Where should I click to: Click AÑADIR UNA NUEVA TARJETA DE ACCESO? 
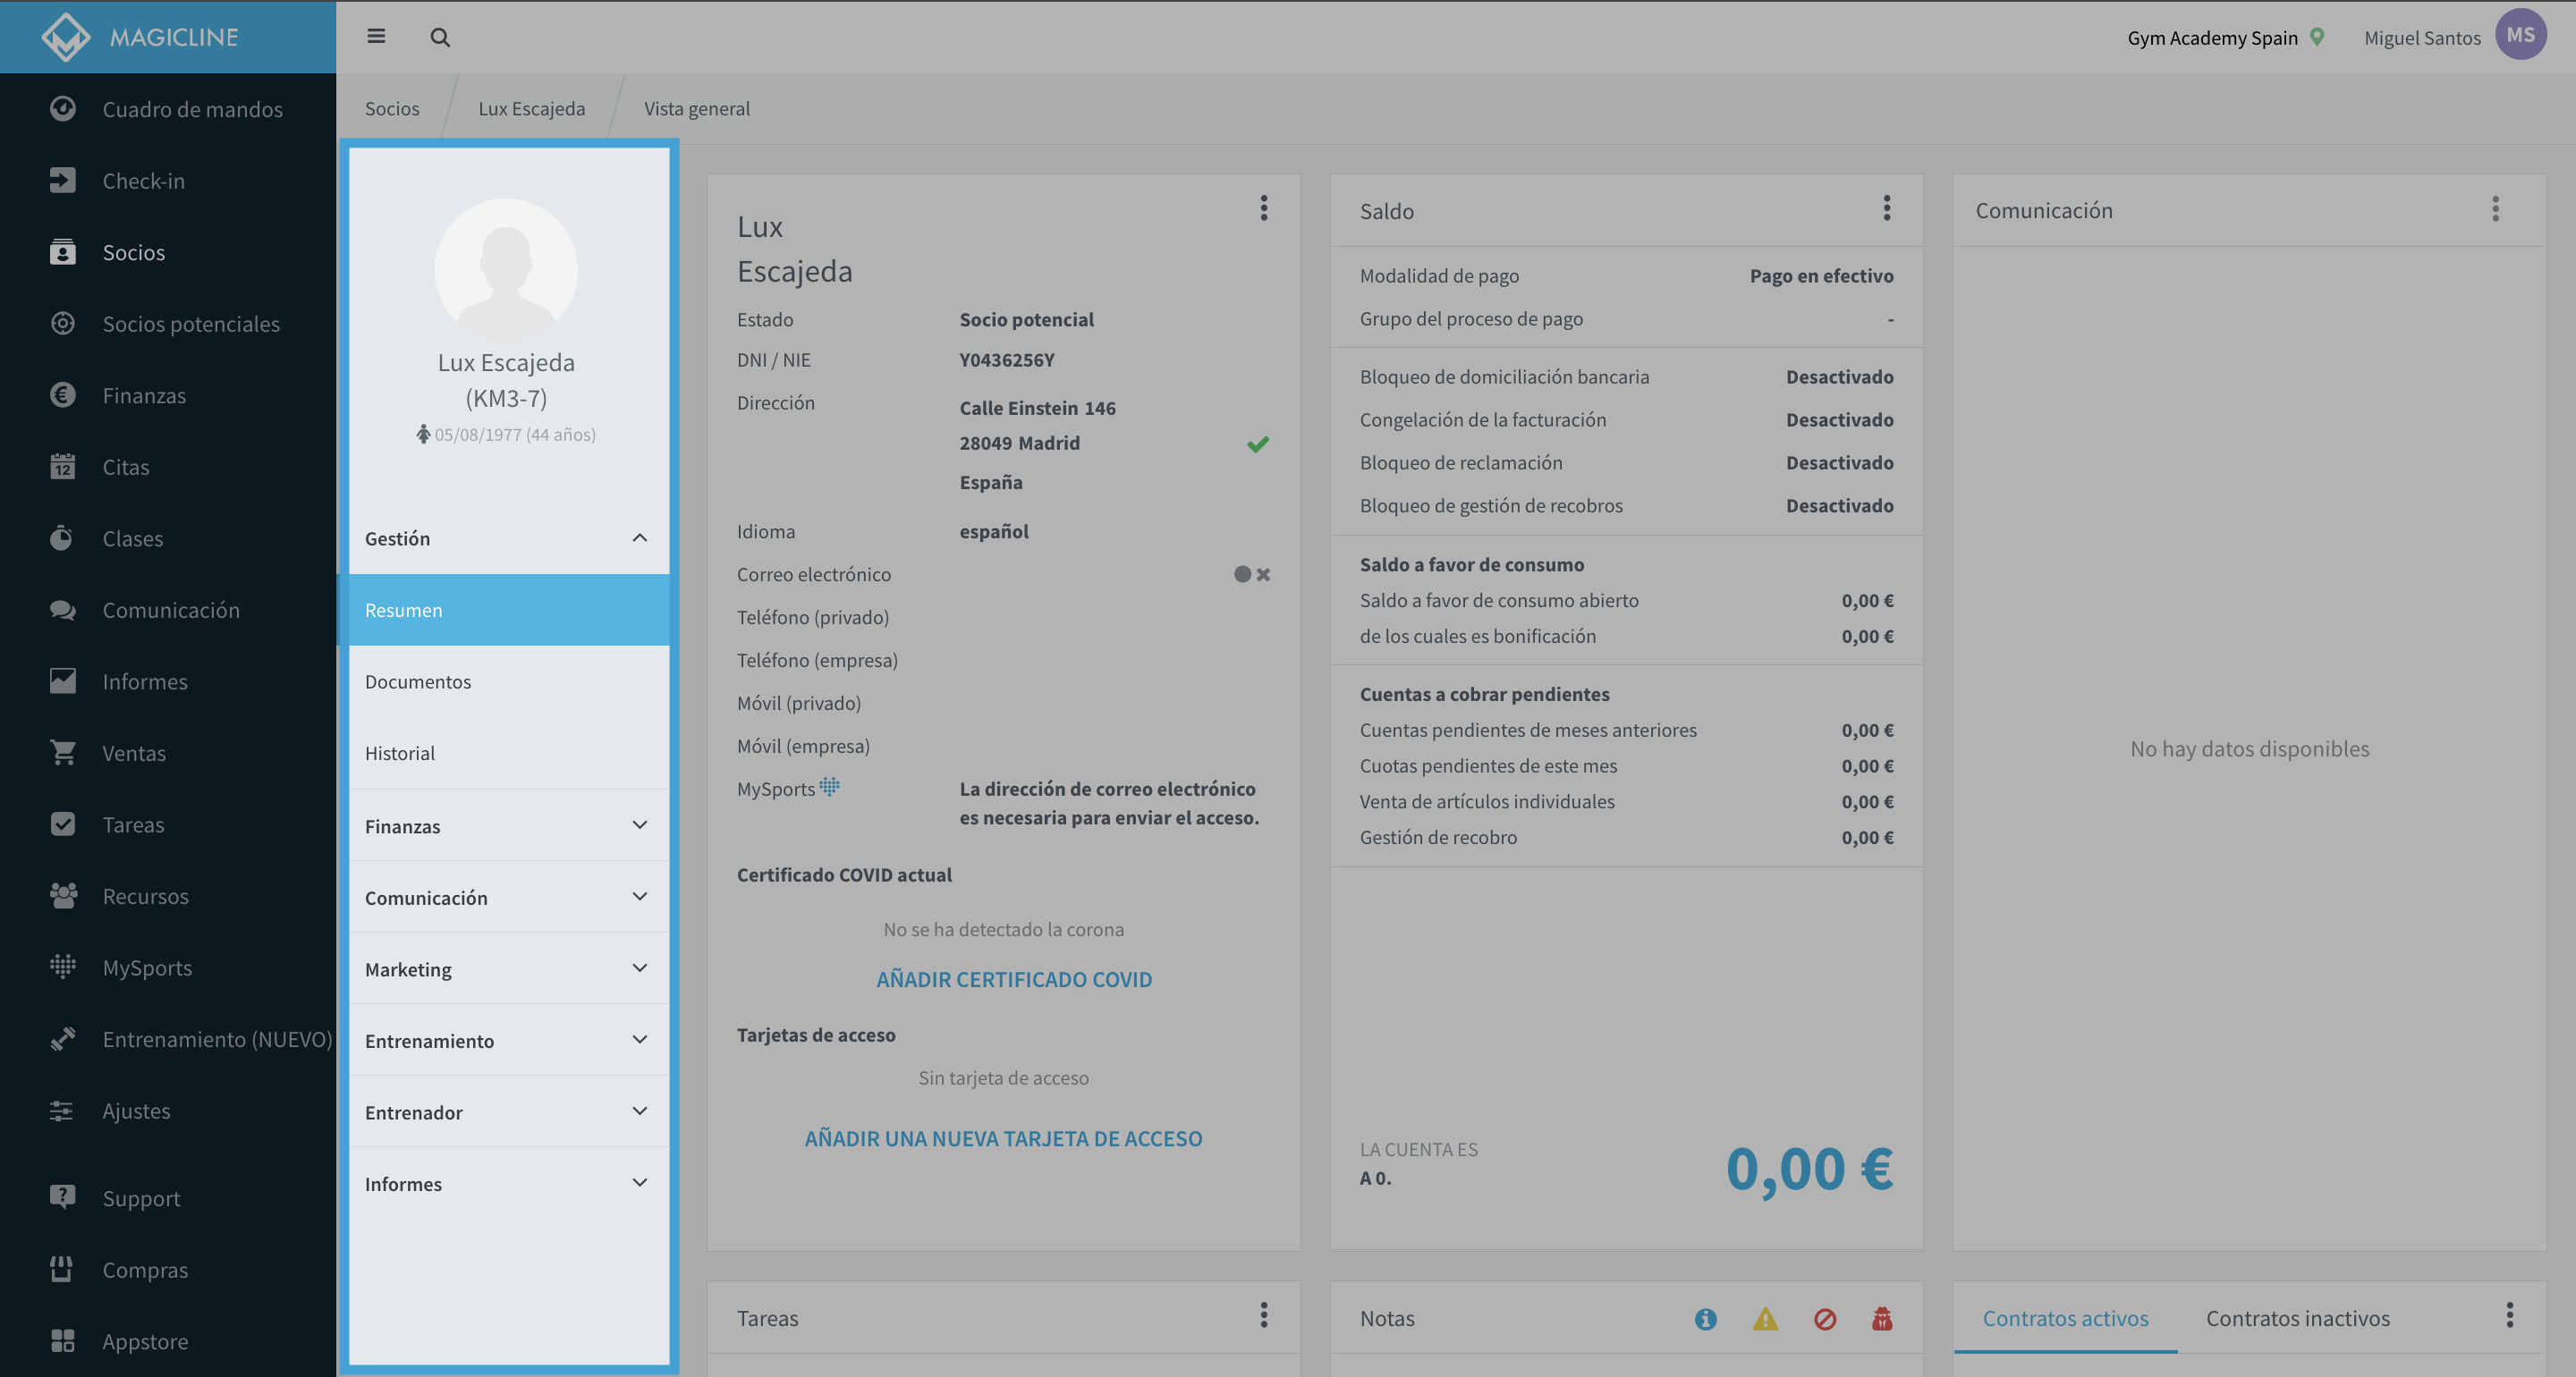pyautogui.click(x=1003, y=1138)
